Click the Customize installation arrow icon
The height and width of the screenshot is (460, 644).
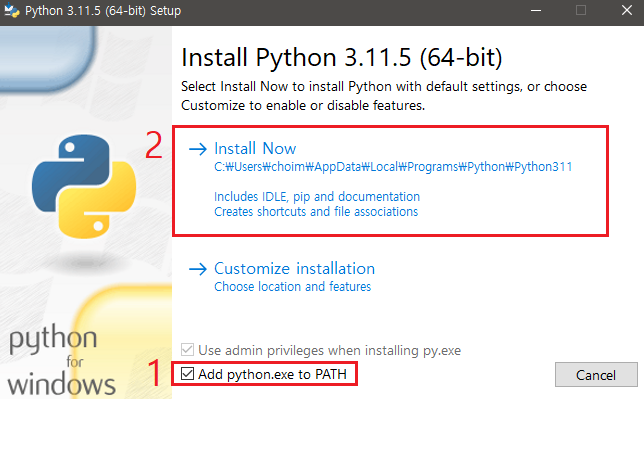click(198, 269)
